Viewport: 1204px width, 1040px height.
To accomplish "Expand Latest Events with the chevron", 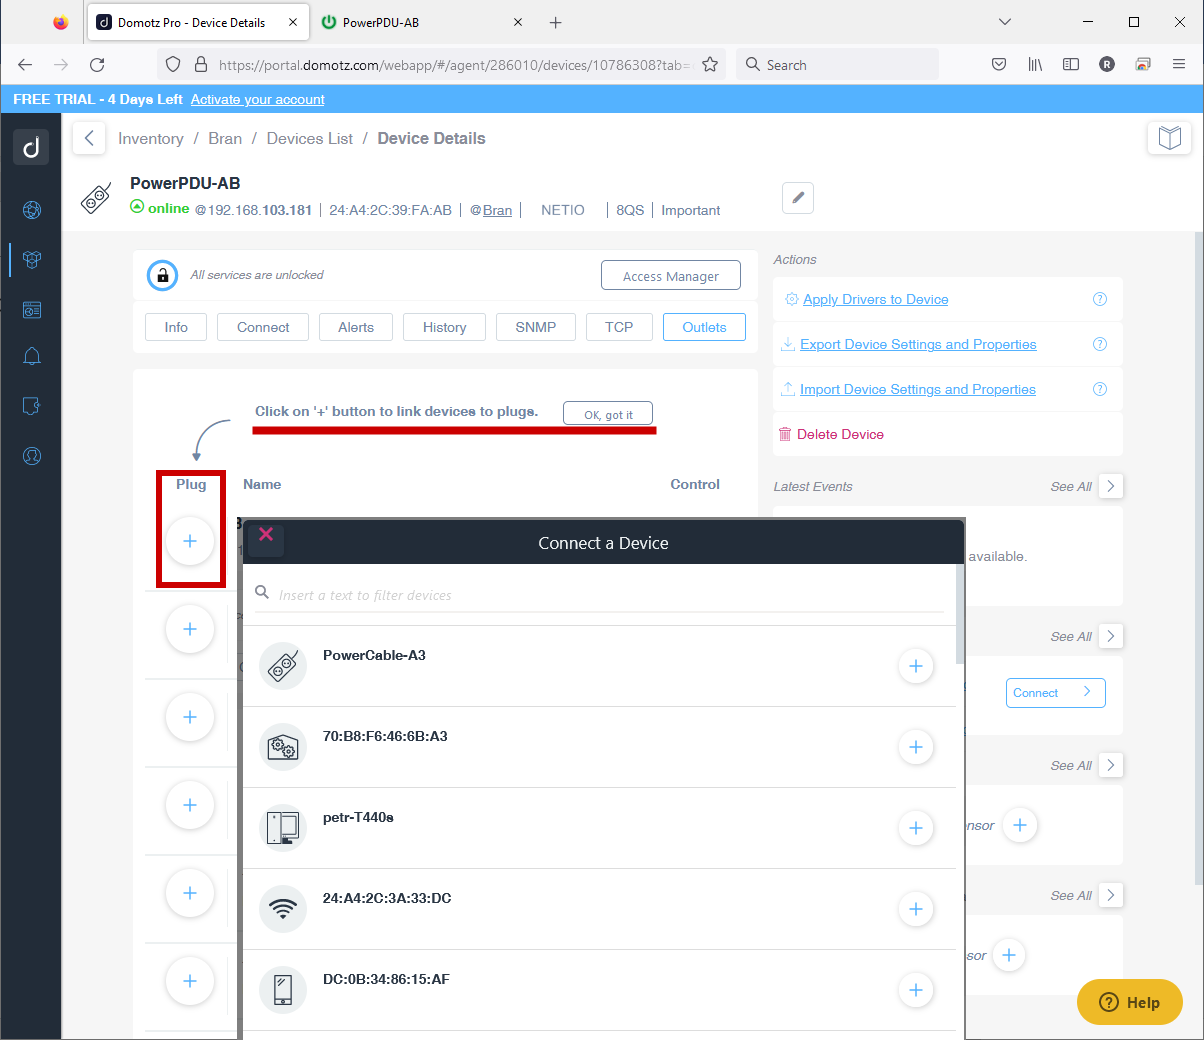I will [1111, 486].
